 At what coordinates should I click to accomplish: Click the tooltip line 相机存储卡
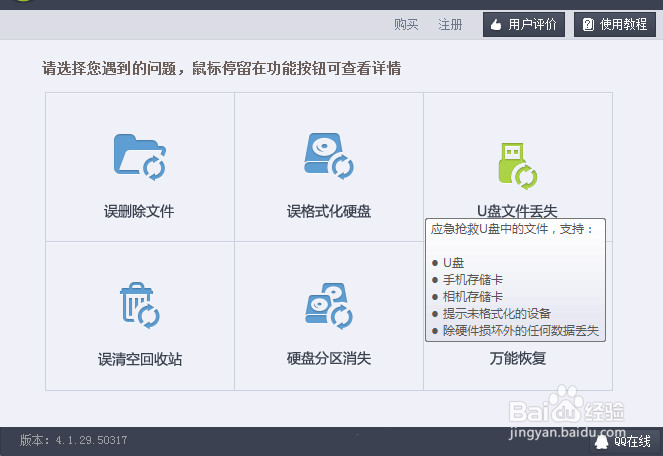tap(473, 297)
